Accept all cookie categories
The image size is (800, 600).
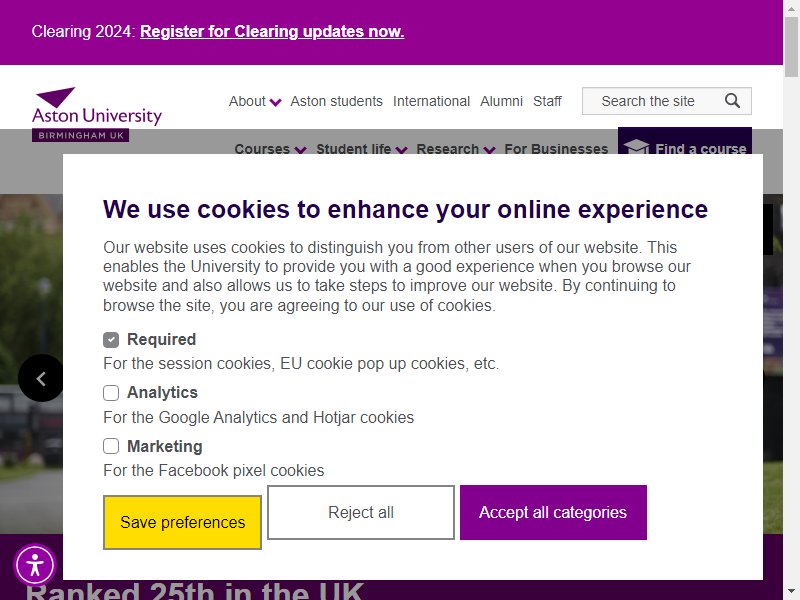[x=553, y=512]
